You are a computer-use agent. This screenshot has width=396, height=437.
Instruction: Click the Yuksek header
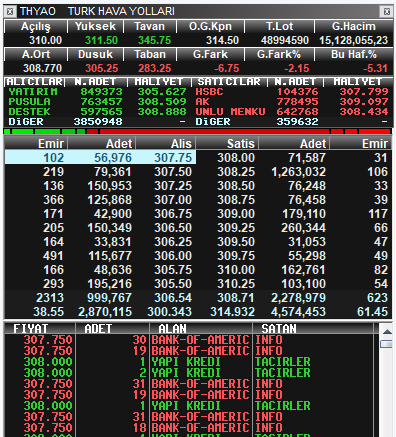click(95, 27)
